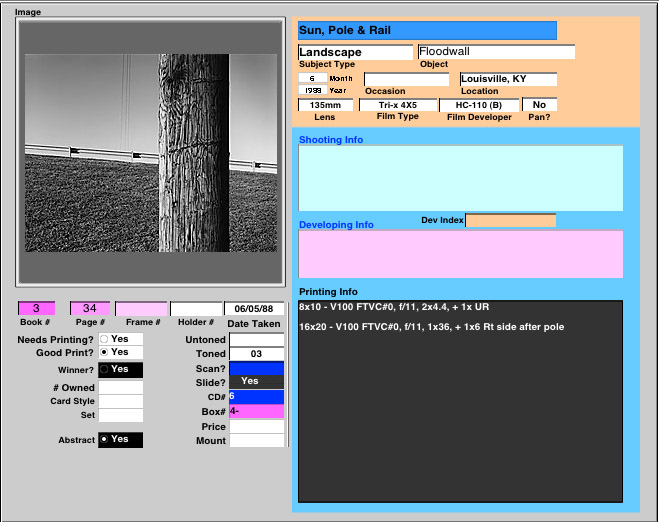This screenshot has width=660, height=522.
Task: Click the blue Scan? field
Action: (x=256, y=368)
